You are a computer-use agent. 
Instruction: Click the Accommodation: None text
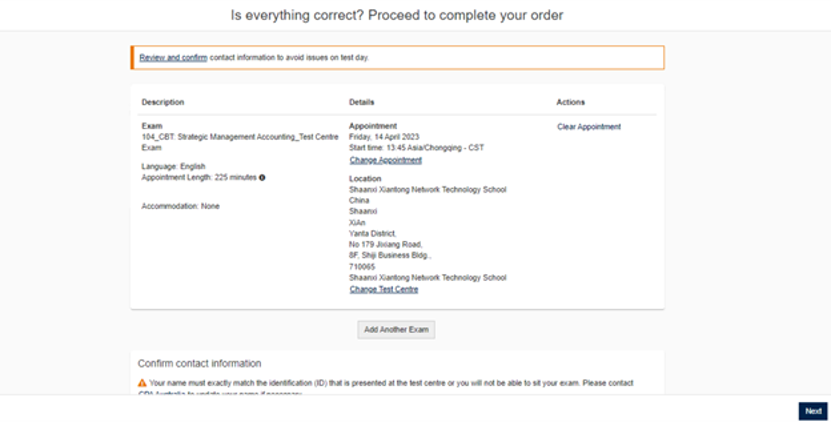(181, 206)
